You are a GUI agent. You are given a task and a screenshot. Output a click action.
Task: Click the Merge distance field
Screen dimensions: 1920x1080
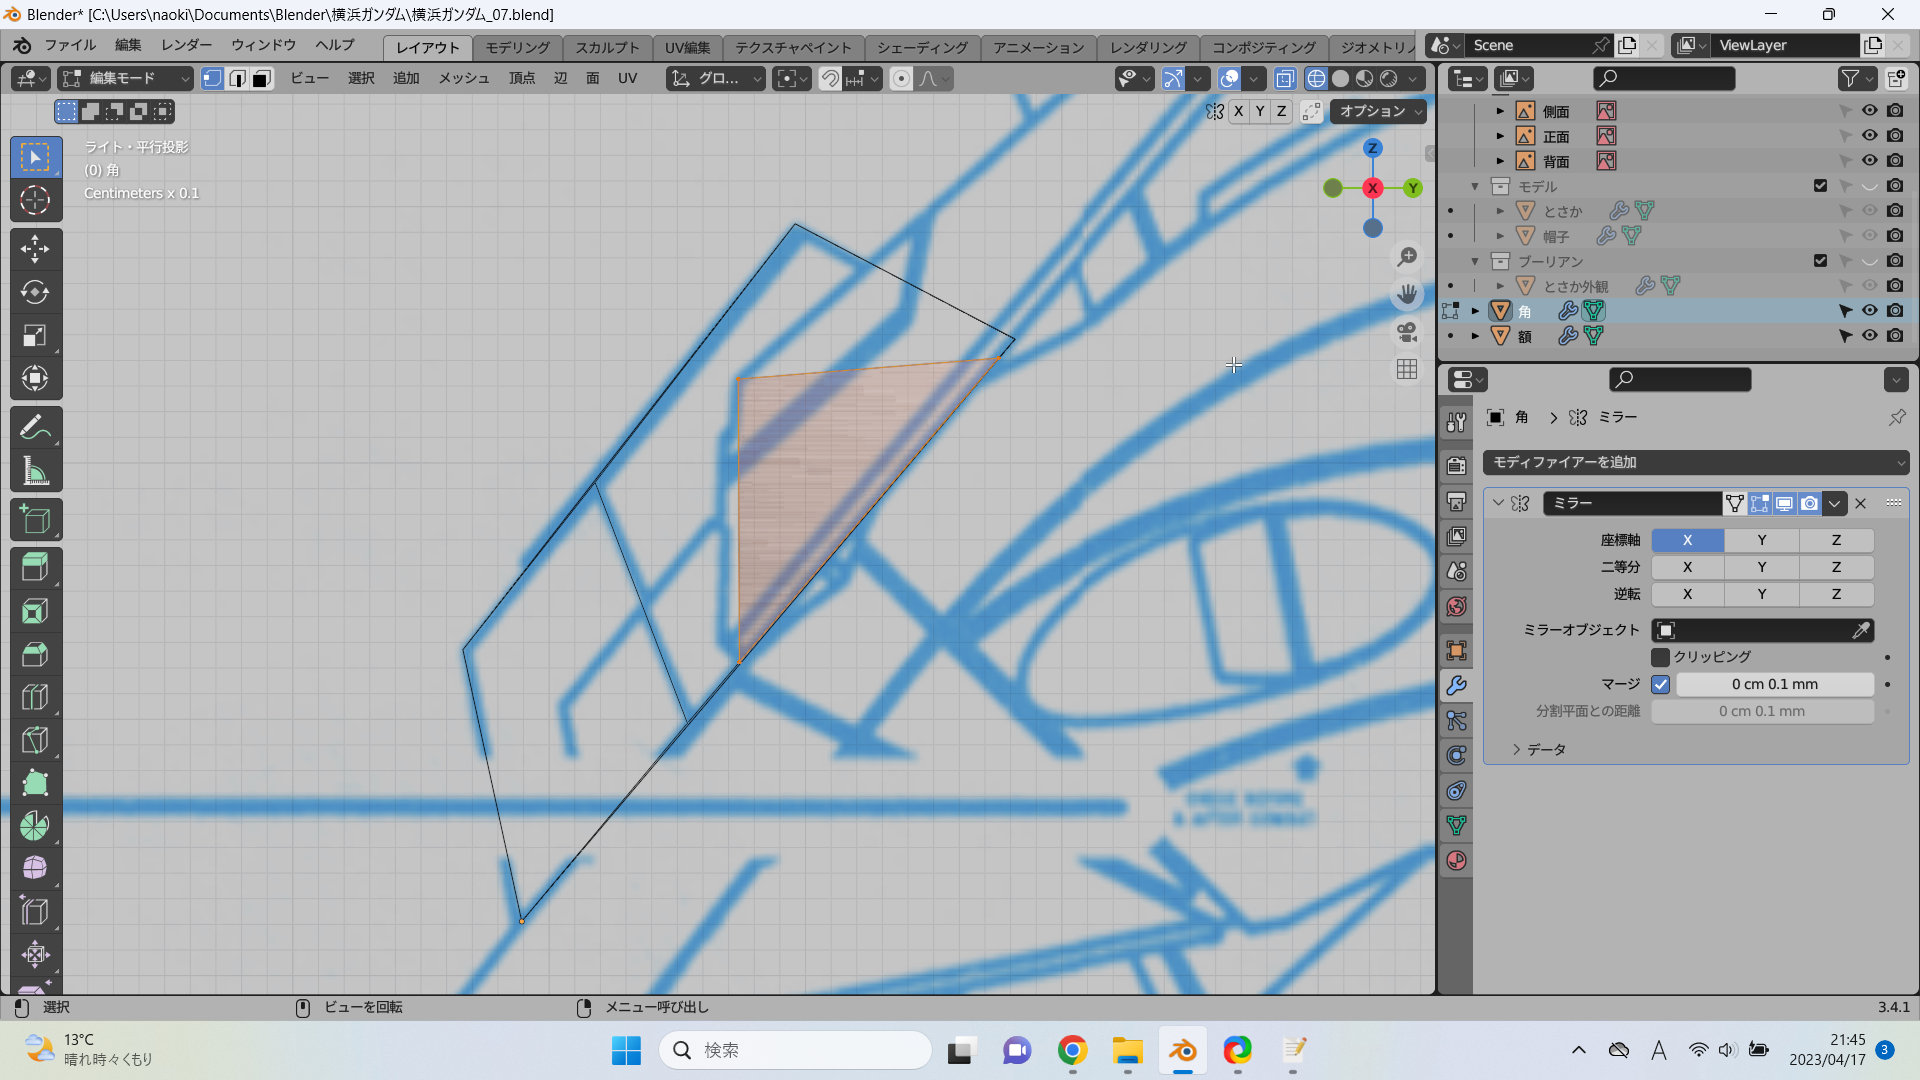[1774, 684]
